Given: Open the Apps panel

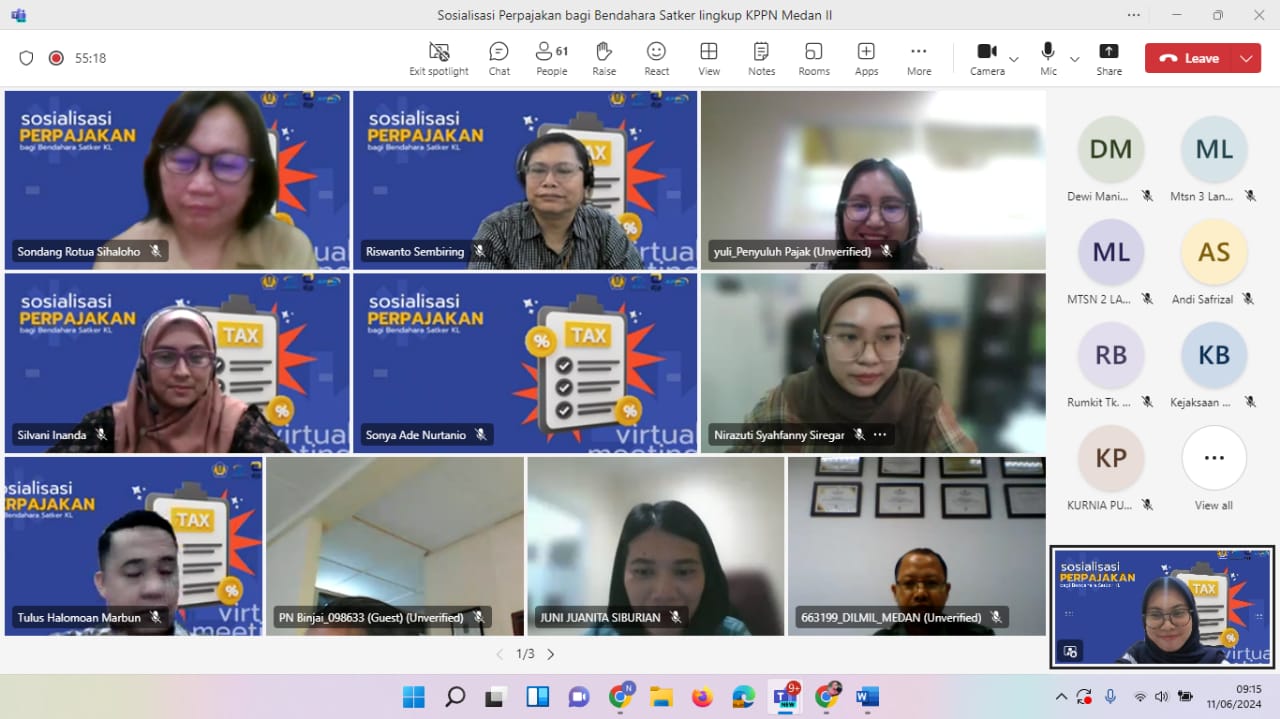Looking at the screenshot, I should [866, 58].
